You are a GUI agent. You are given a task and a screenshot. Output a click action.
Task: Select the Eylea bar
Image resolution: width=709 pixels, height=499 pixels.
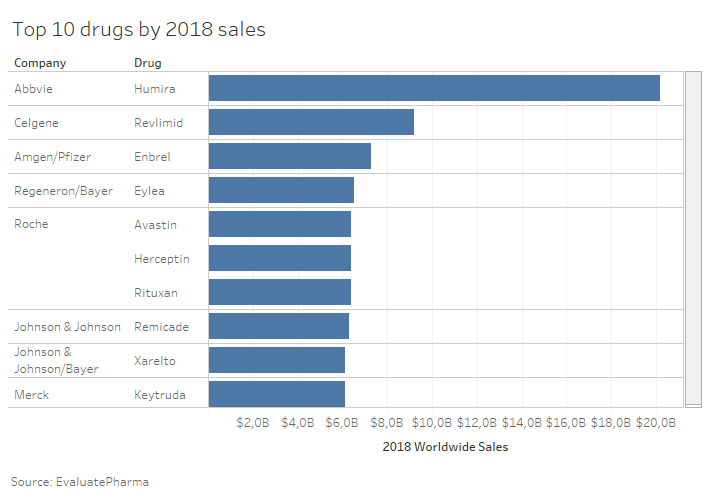(281, 190)
